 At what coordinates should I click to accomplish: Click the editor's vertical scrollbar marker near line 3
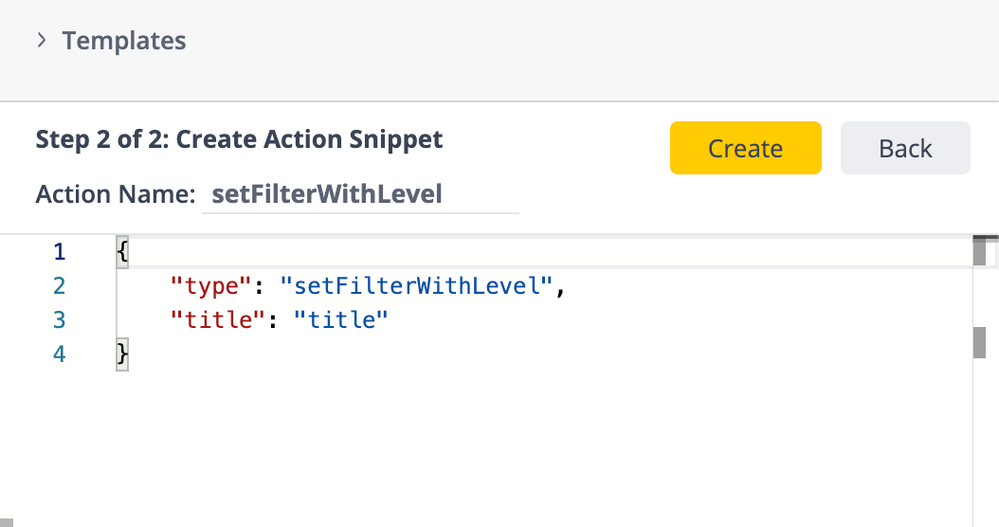click(x=980, y=341)
